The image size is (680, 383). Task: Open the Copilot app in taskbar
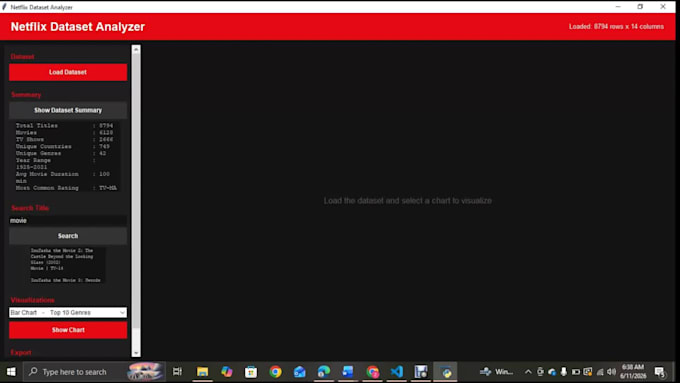click(x=226, y=372)
